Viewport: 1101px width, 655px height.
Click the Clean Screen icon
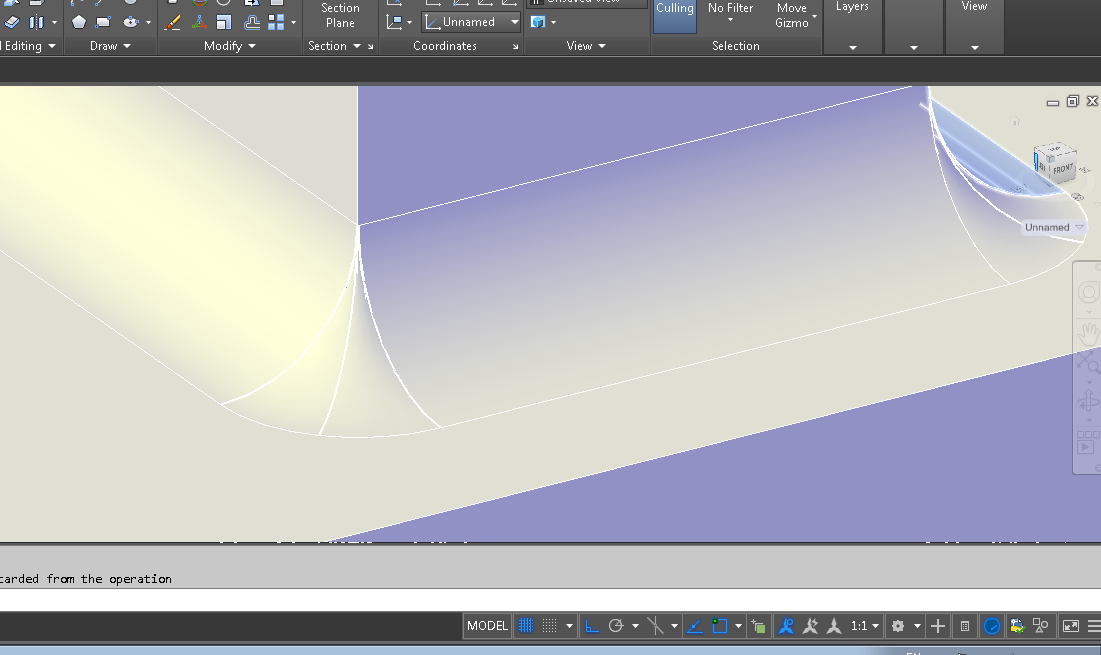coord(1070,626)
